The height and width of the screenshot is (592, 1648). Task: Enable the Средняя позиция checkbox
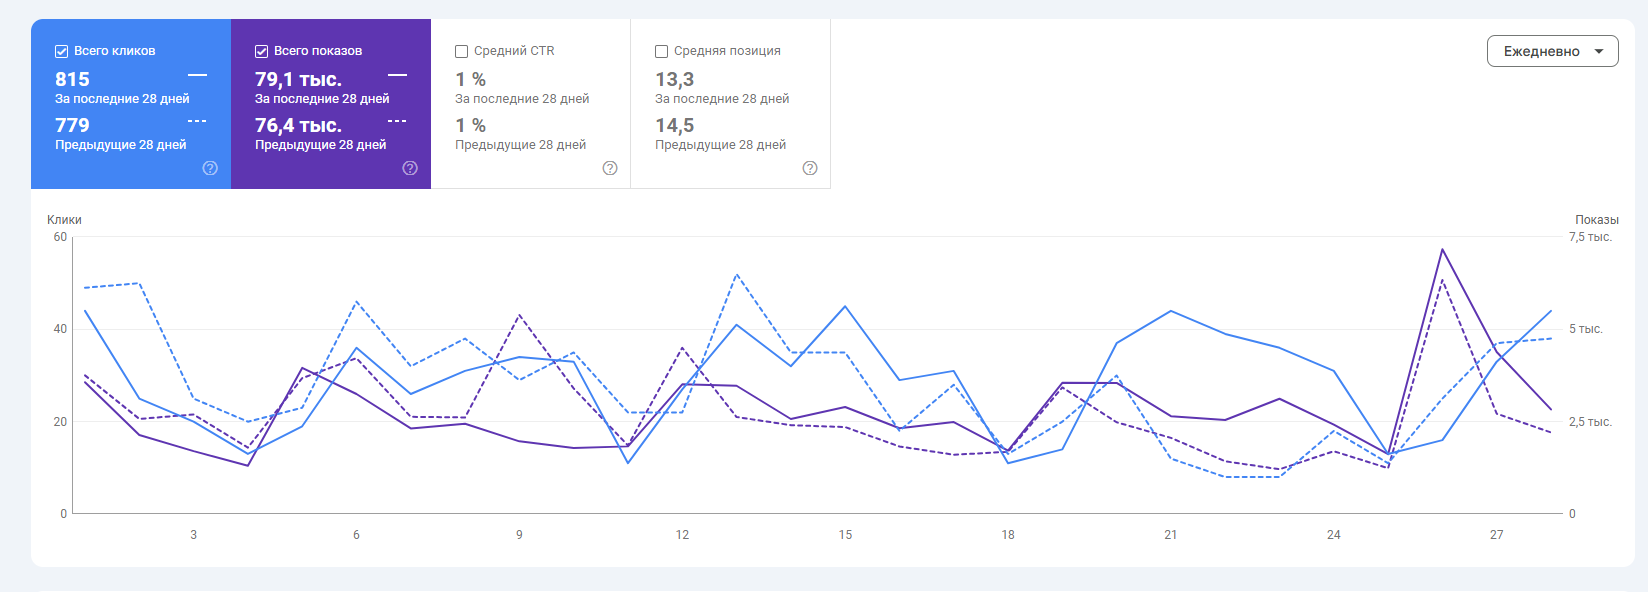662,51
